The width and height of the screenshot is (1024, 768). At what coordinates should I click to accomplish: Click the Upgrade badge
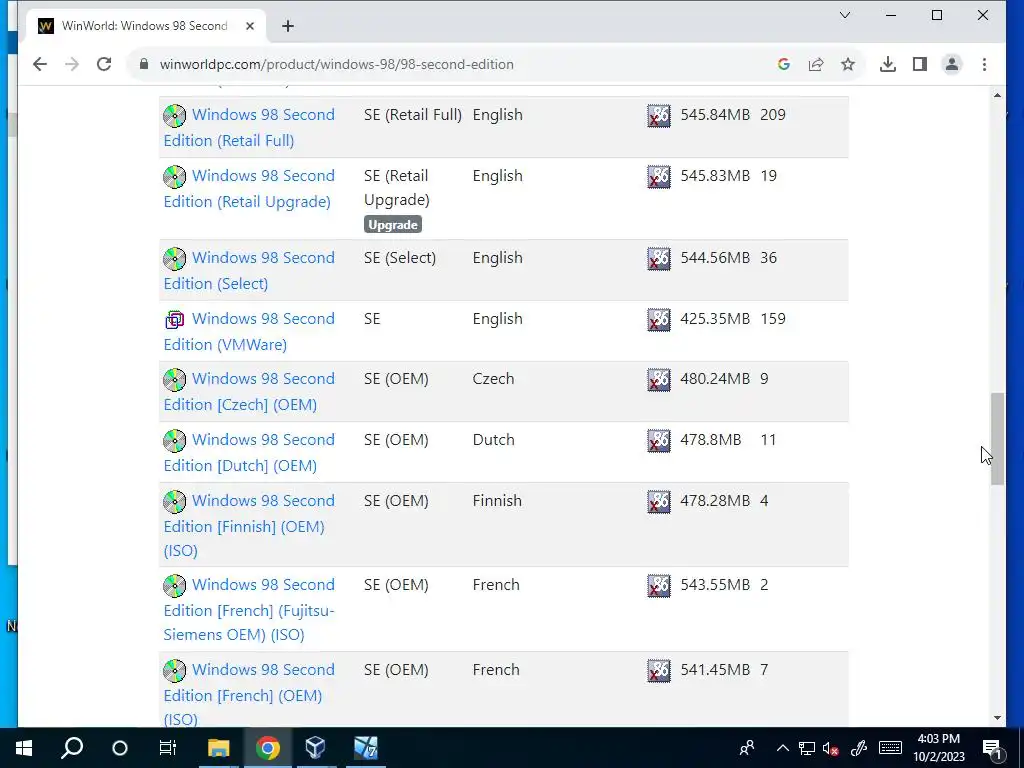point(392,225)
